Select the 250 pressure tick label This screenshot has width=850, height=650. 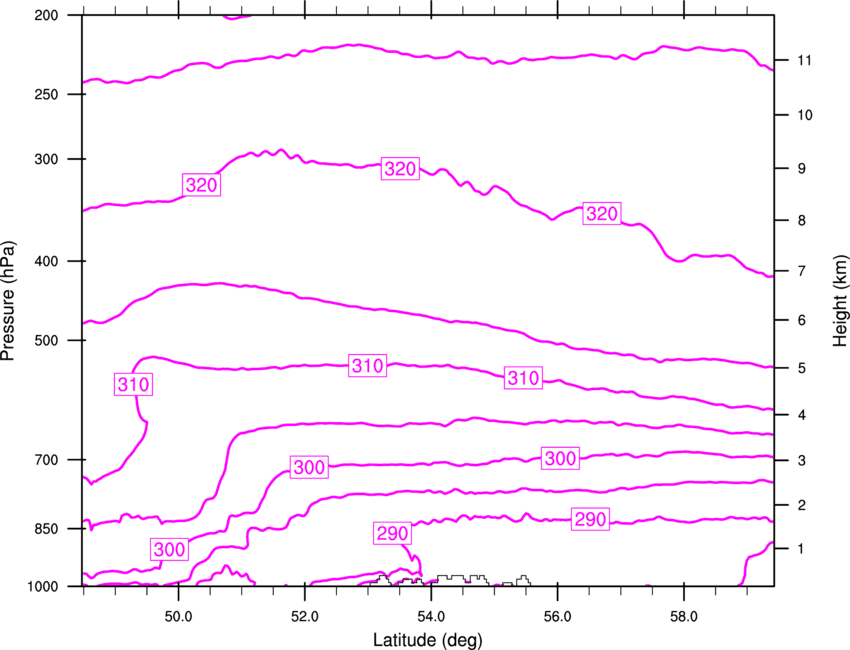(46, 94)
